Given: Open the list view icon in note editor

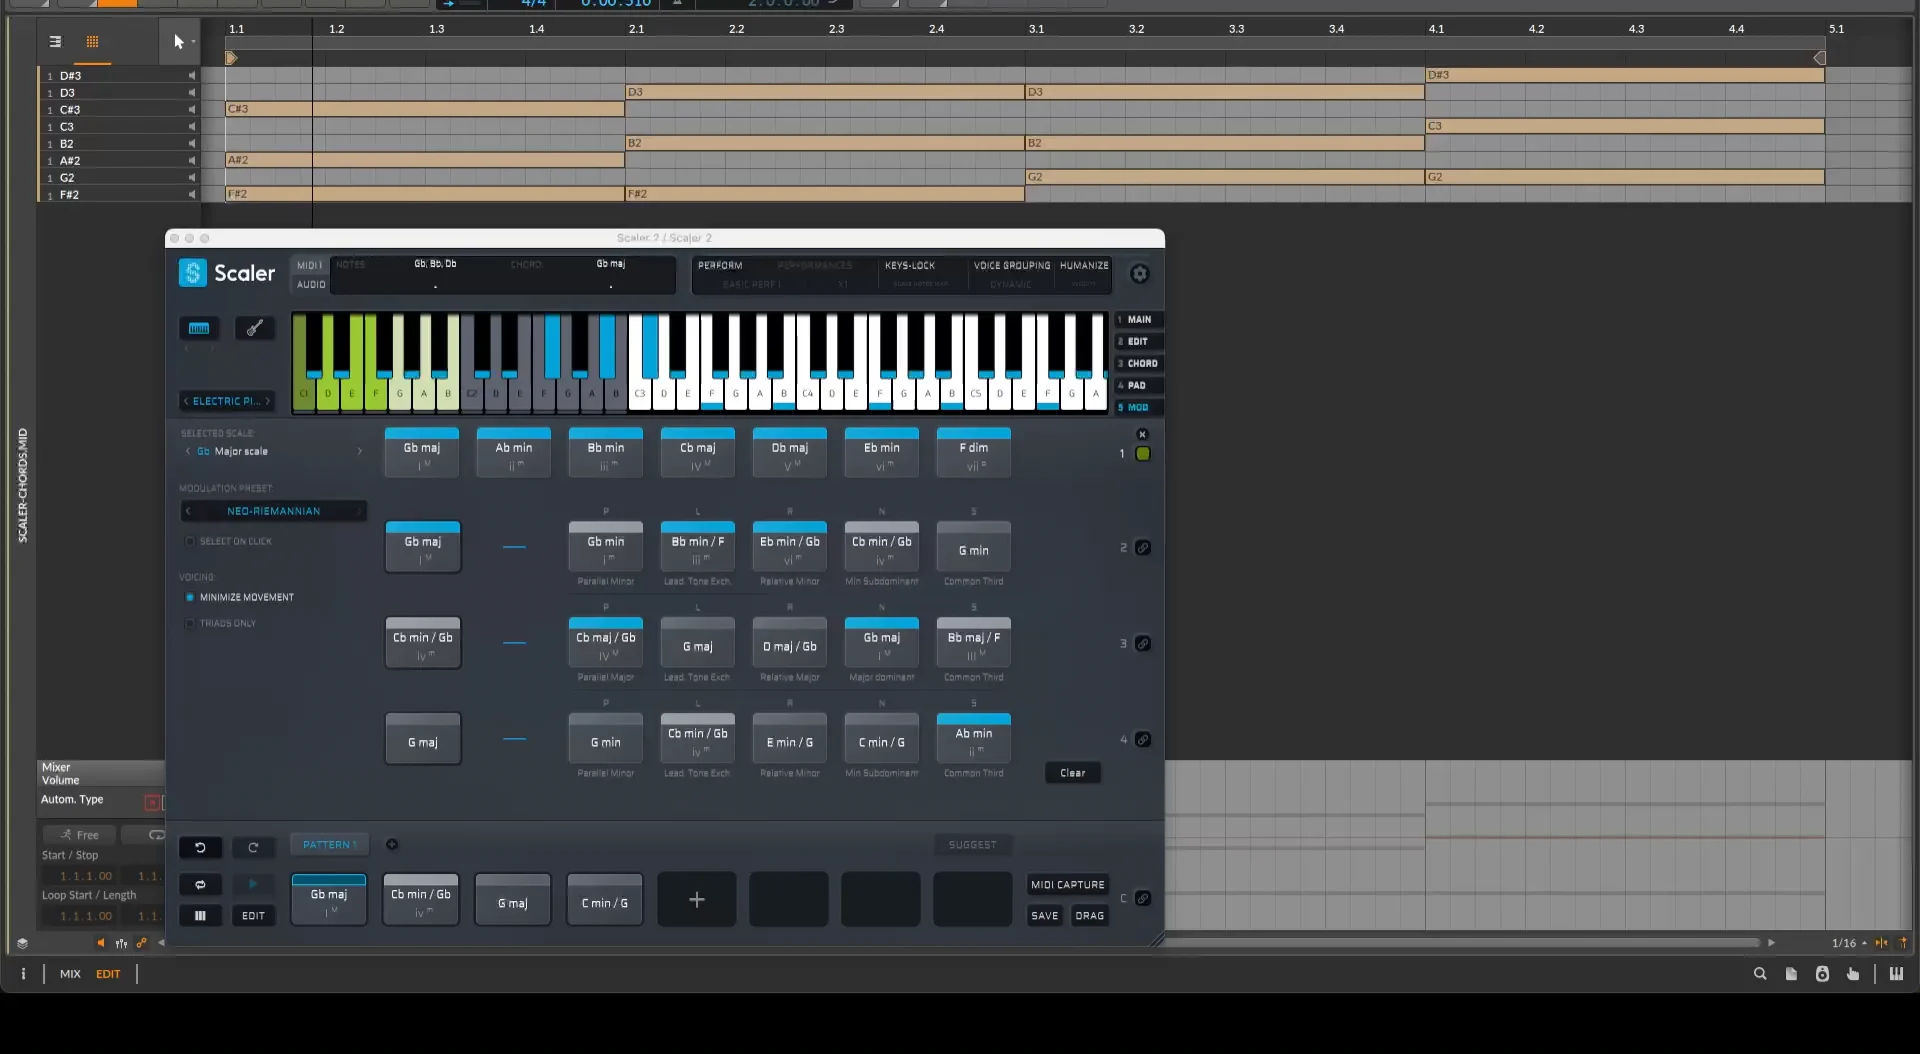Looking at the screenshot, I should click(x=55, y=42).
